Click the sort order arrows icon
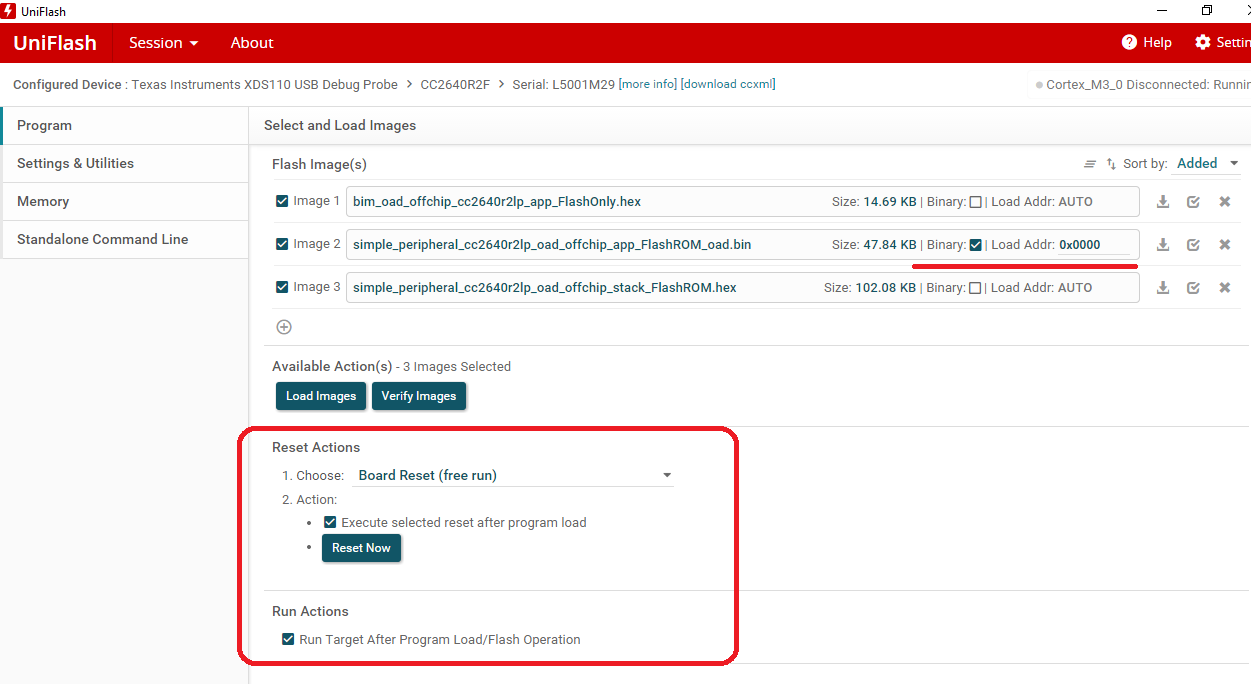 1111,164
